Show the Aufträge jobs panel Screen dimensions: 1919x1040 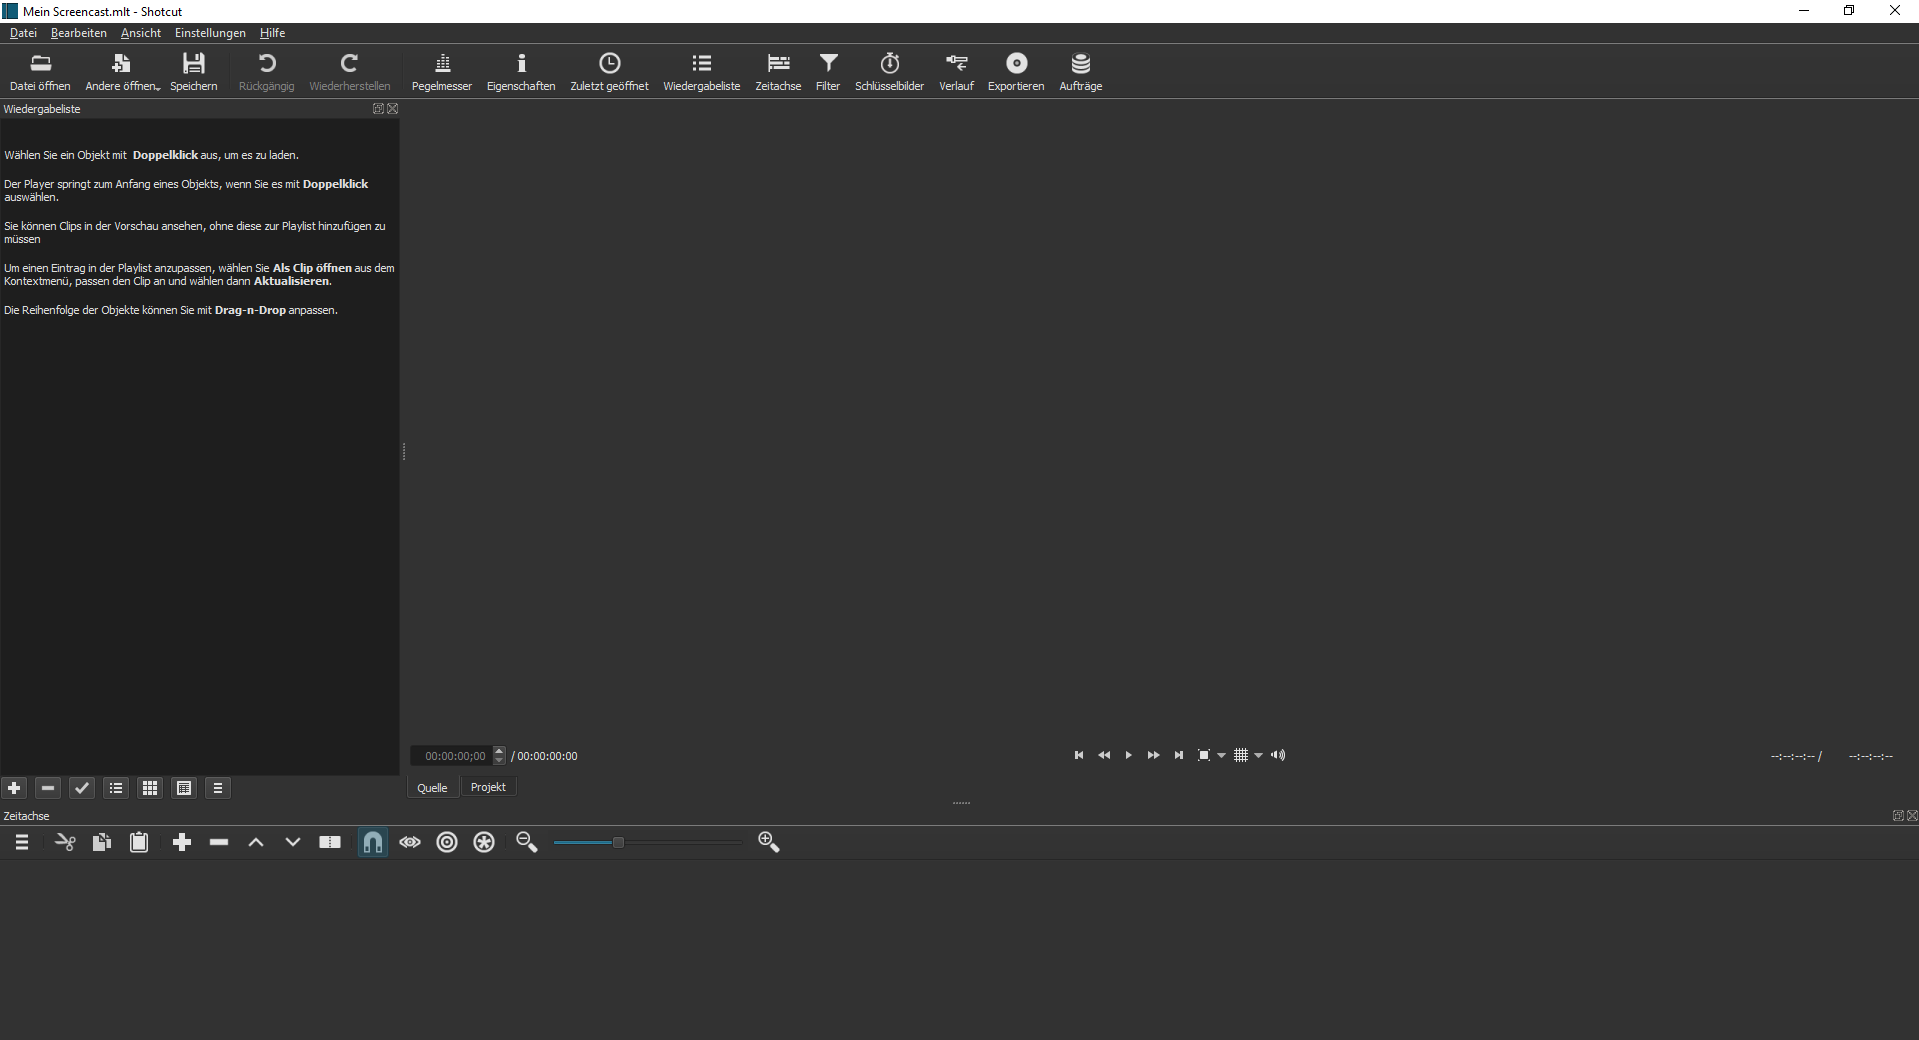click(x=1080, y=72)
